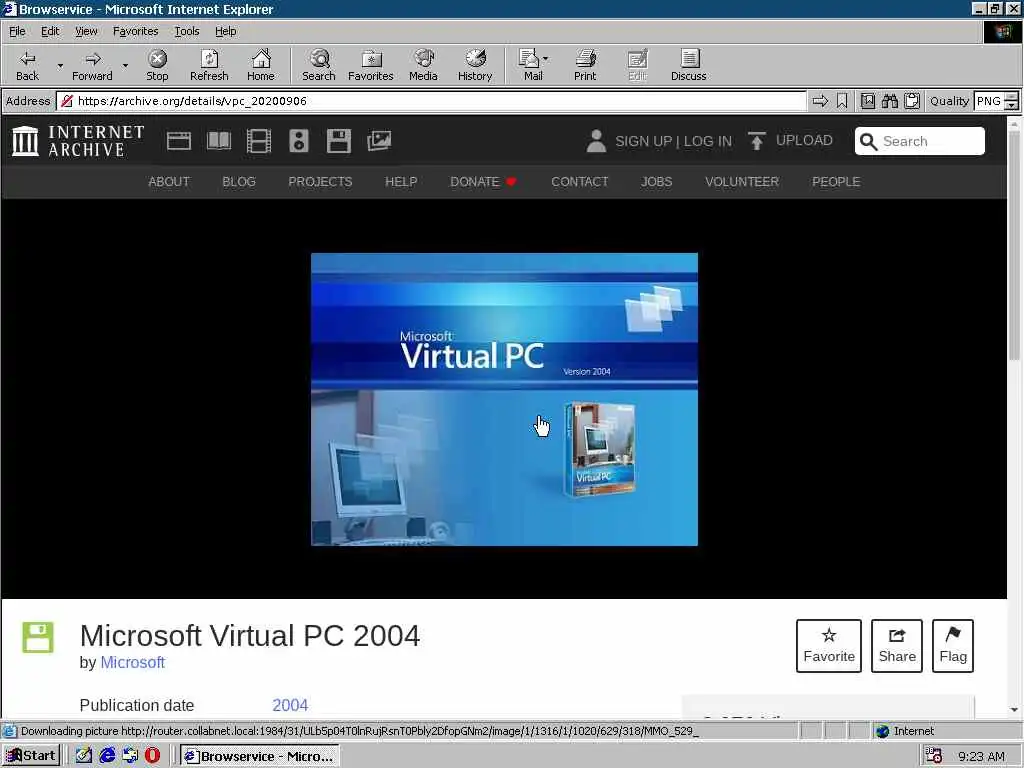Viewport: 1024px width, 768px height.
Task: Click the clipboard icon near Quality
Action: point(912,101)
